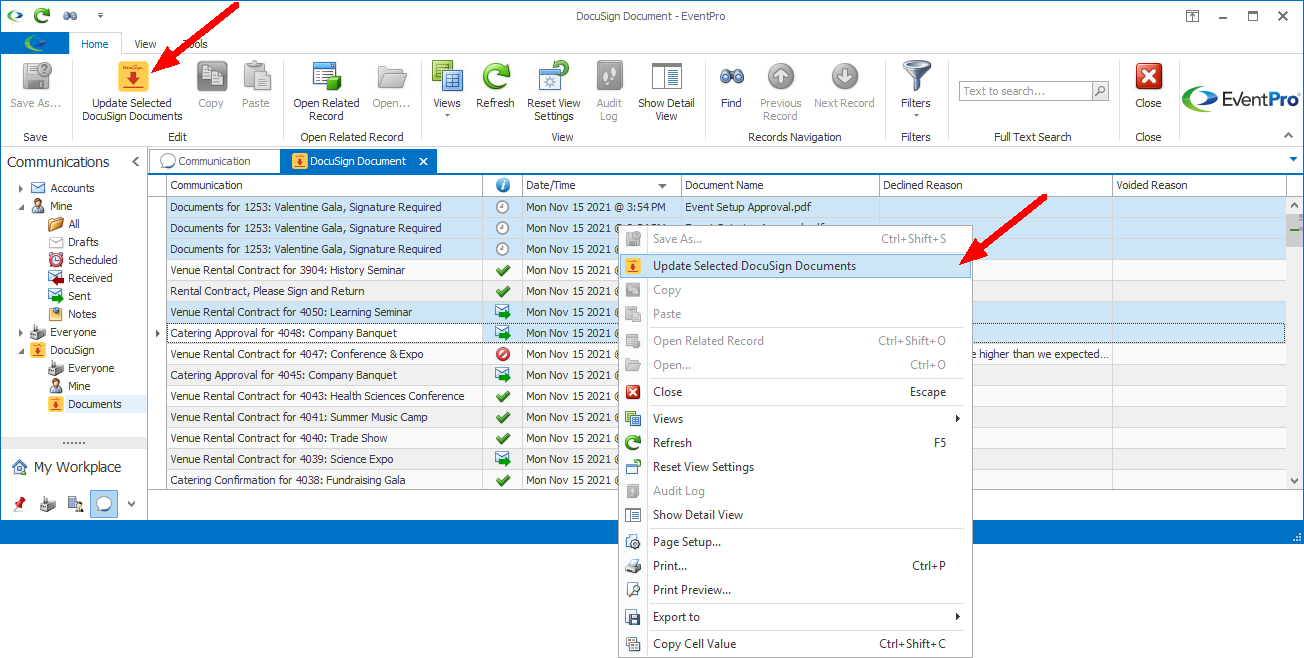1304x658 pixels.
Task: Click Update Selected DocuSign Documents ribbon button
Action: pyautogui.click(x=132, y=92)
